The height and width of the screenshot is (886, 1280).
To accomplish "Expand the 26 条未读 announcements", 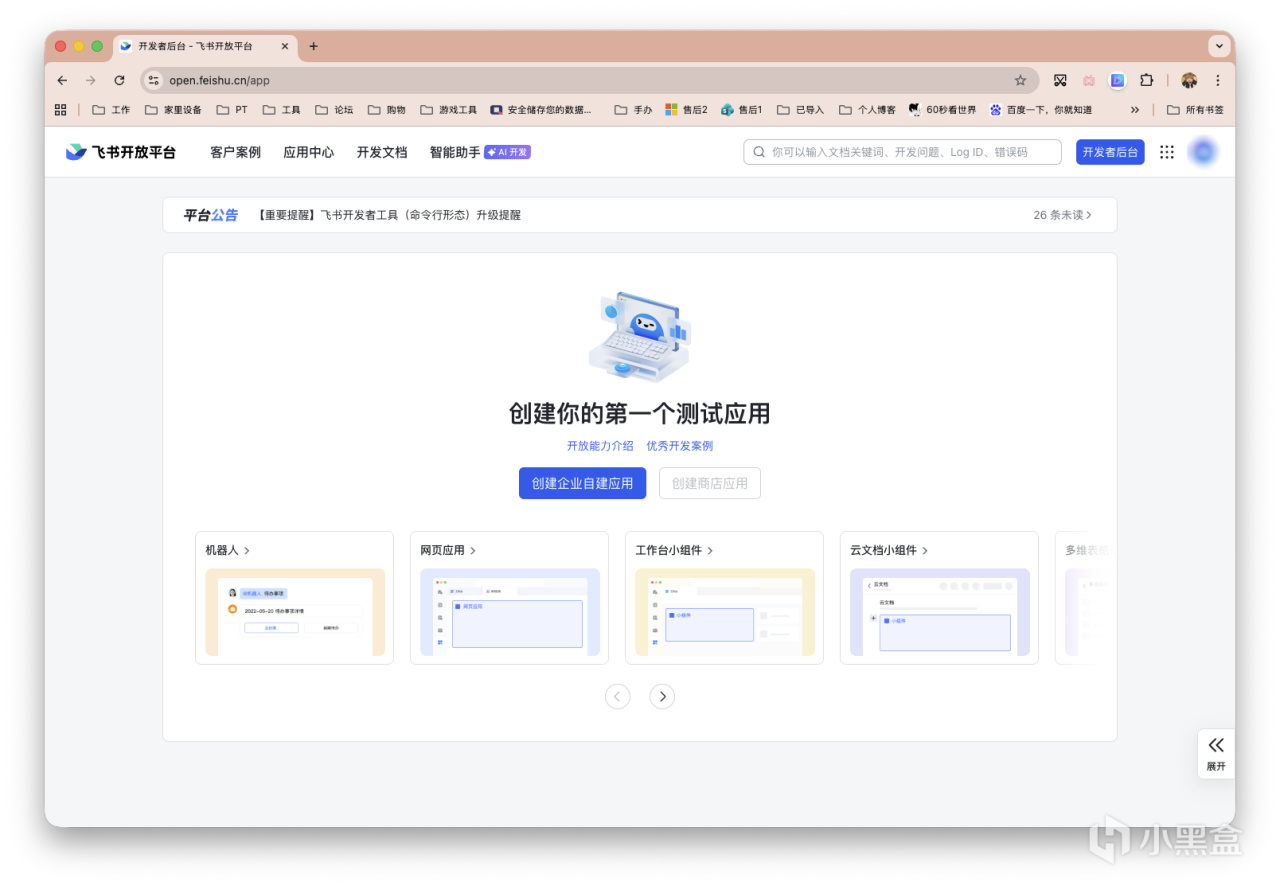I will click(1063, 215).
